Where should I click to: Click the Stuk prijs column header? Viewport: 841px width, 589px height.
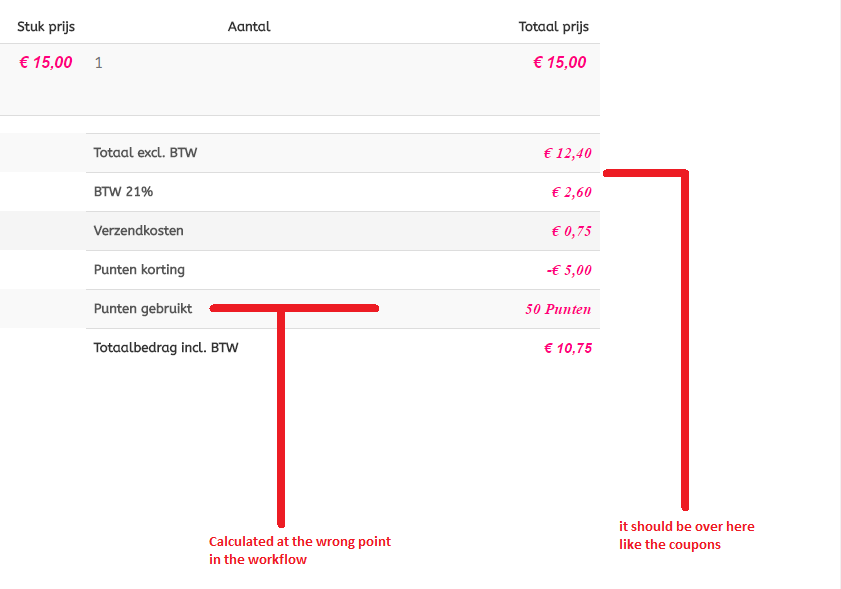(x=46, y=26)
